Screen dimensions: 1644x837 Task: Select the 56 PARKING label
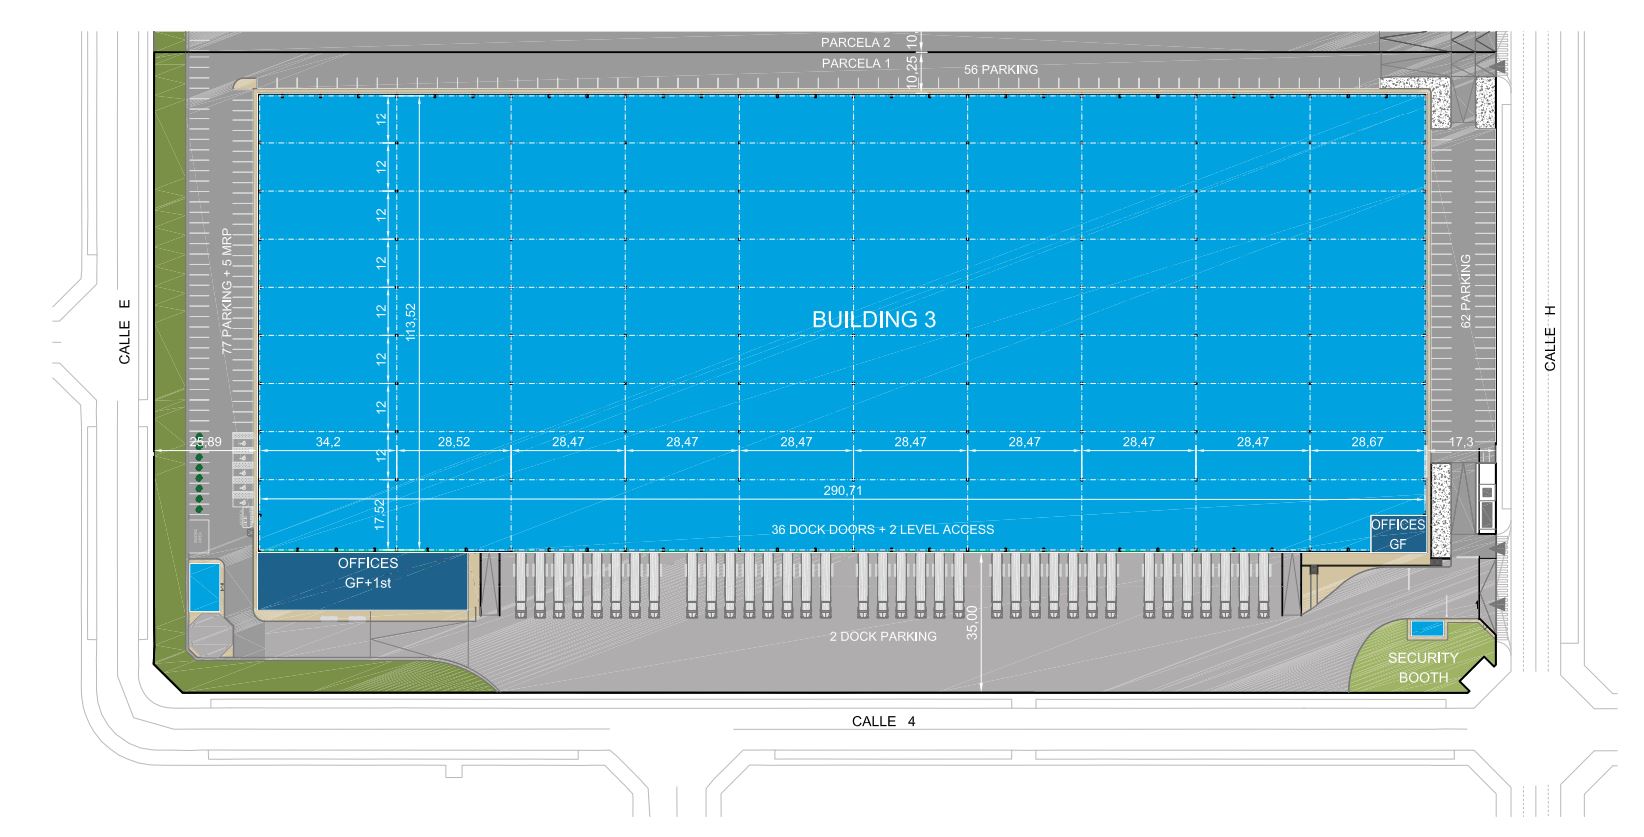[x=1000, y=70]
